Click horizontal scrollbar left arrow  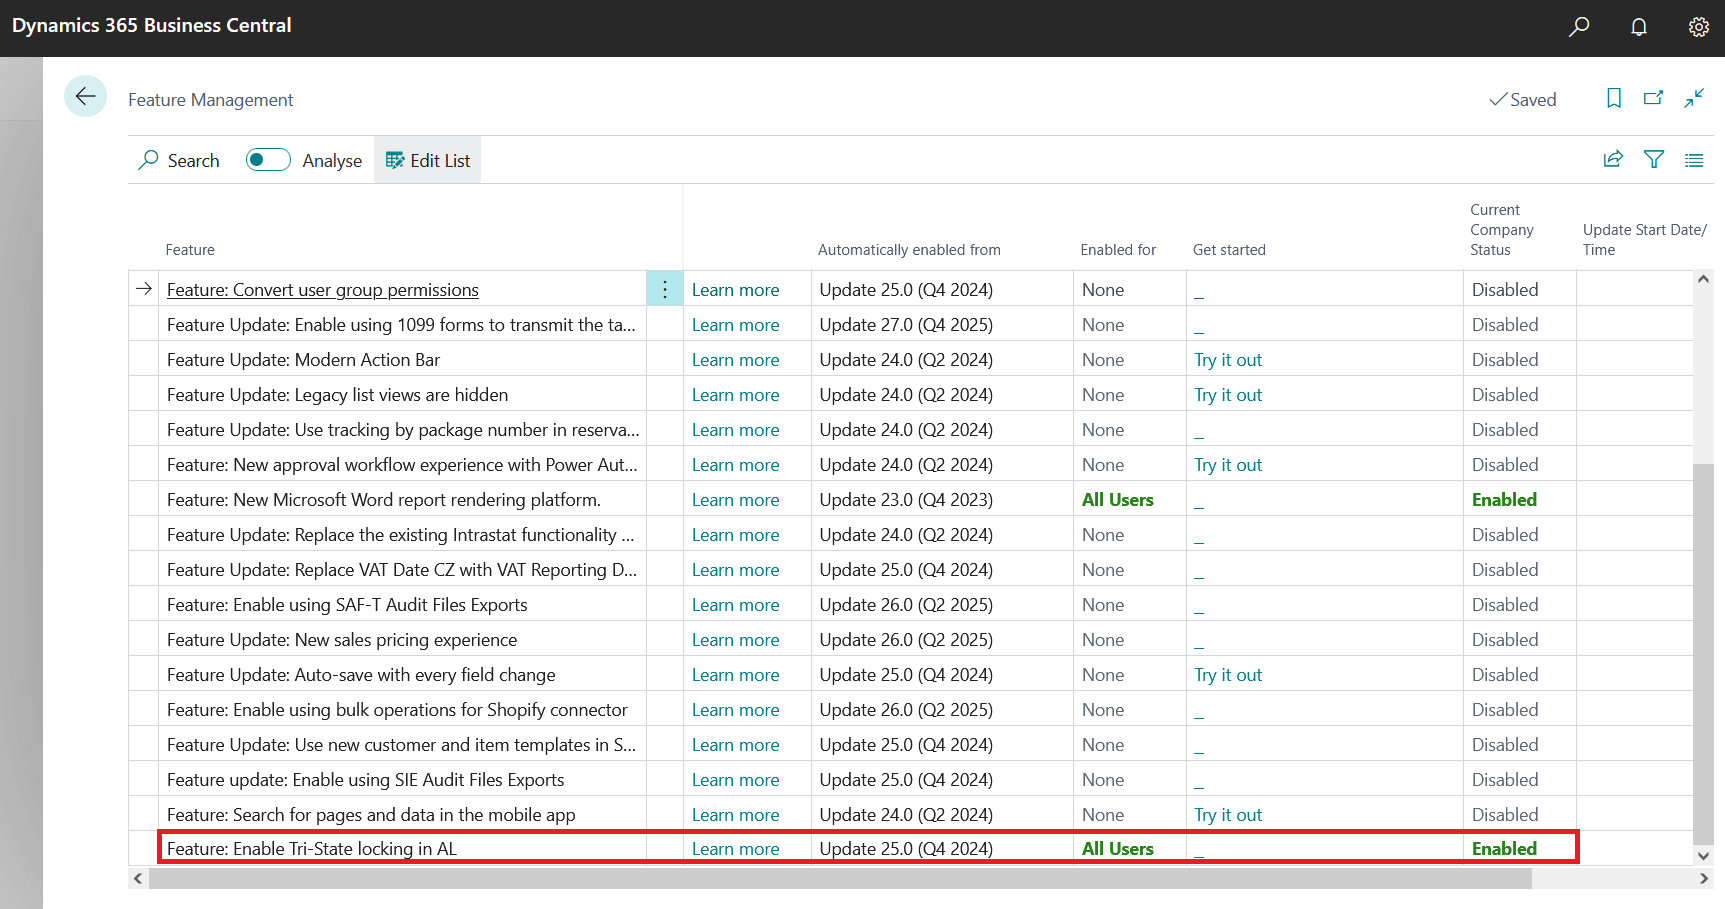click(139, 878)
